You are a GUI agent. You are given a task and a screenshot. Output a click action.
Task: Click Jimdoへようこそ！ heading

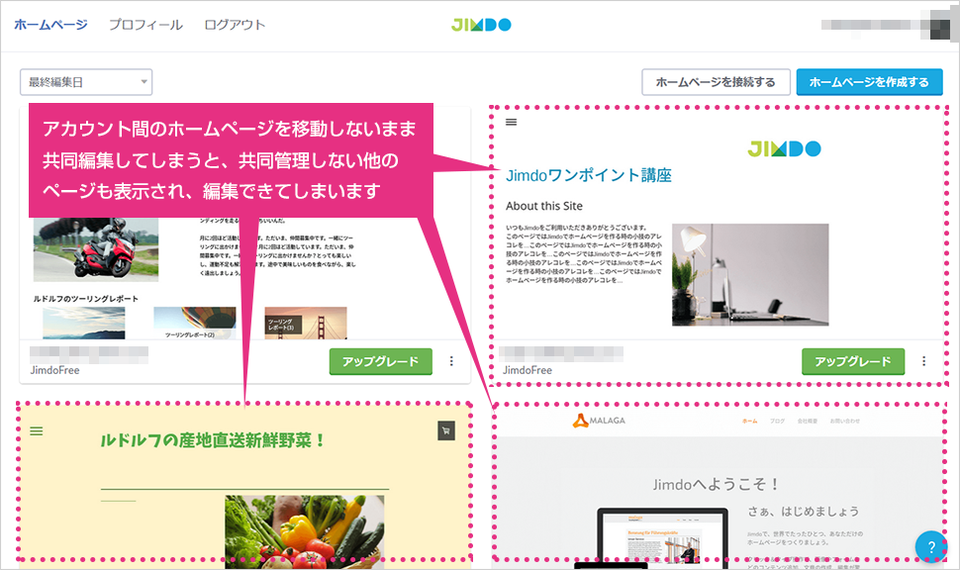(x=716, y=484)
